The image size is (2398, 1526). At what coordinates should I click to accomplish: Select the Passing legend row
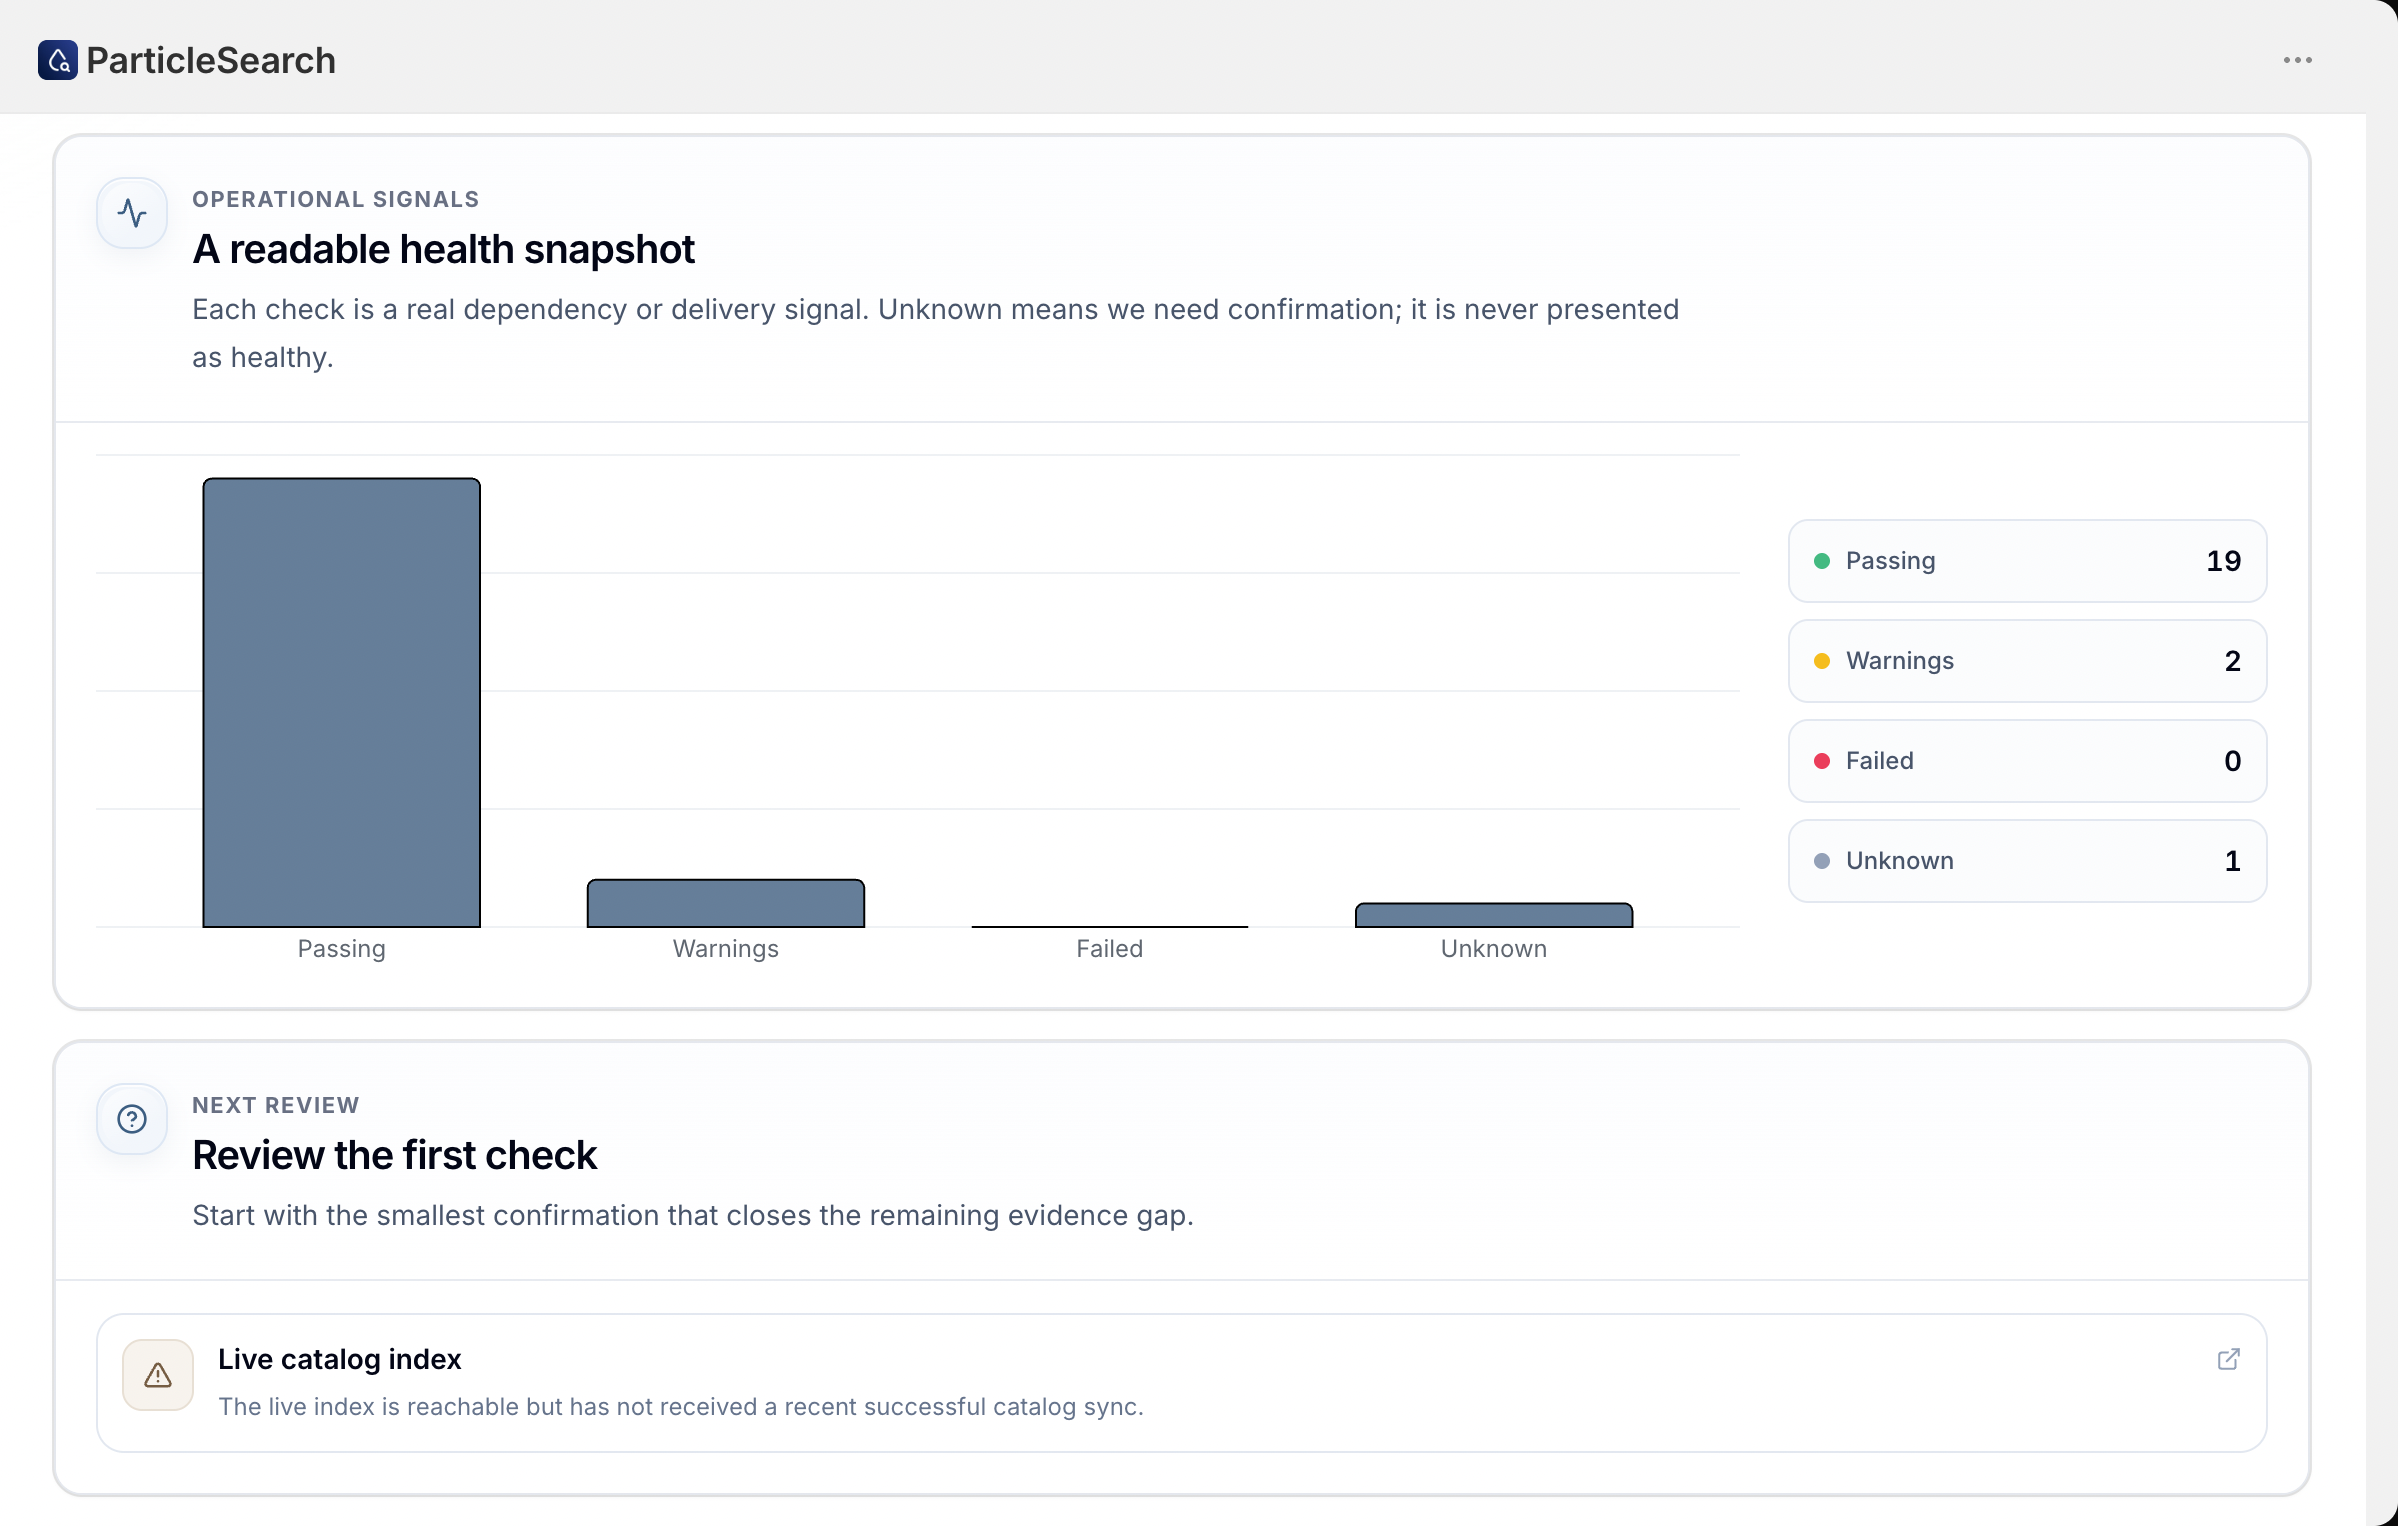(x=2027, y=561)
